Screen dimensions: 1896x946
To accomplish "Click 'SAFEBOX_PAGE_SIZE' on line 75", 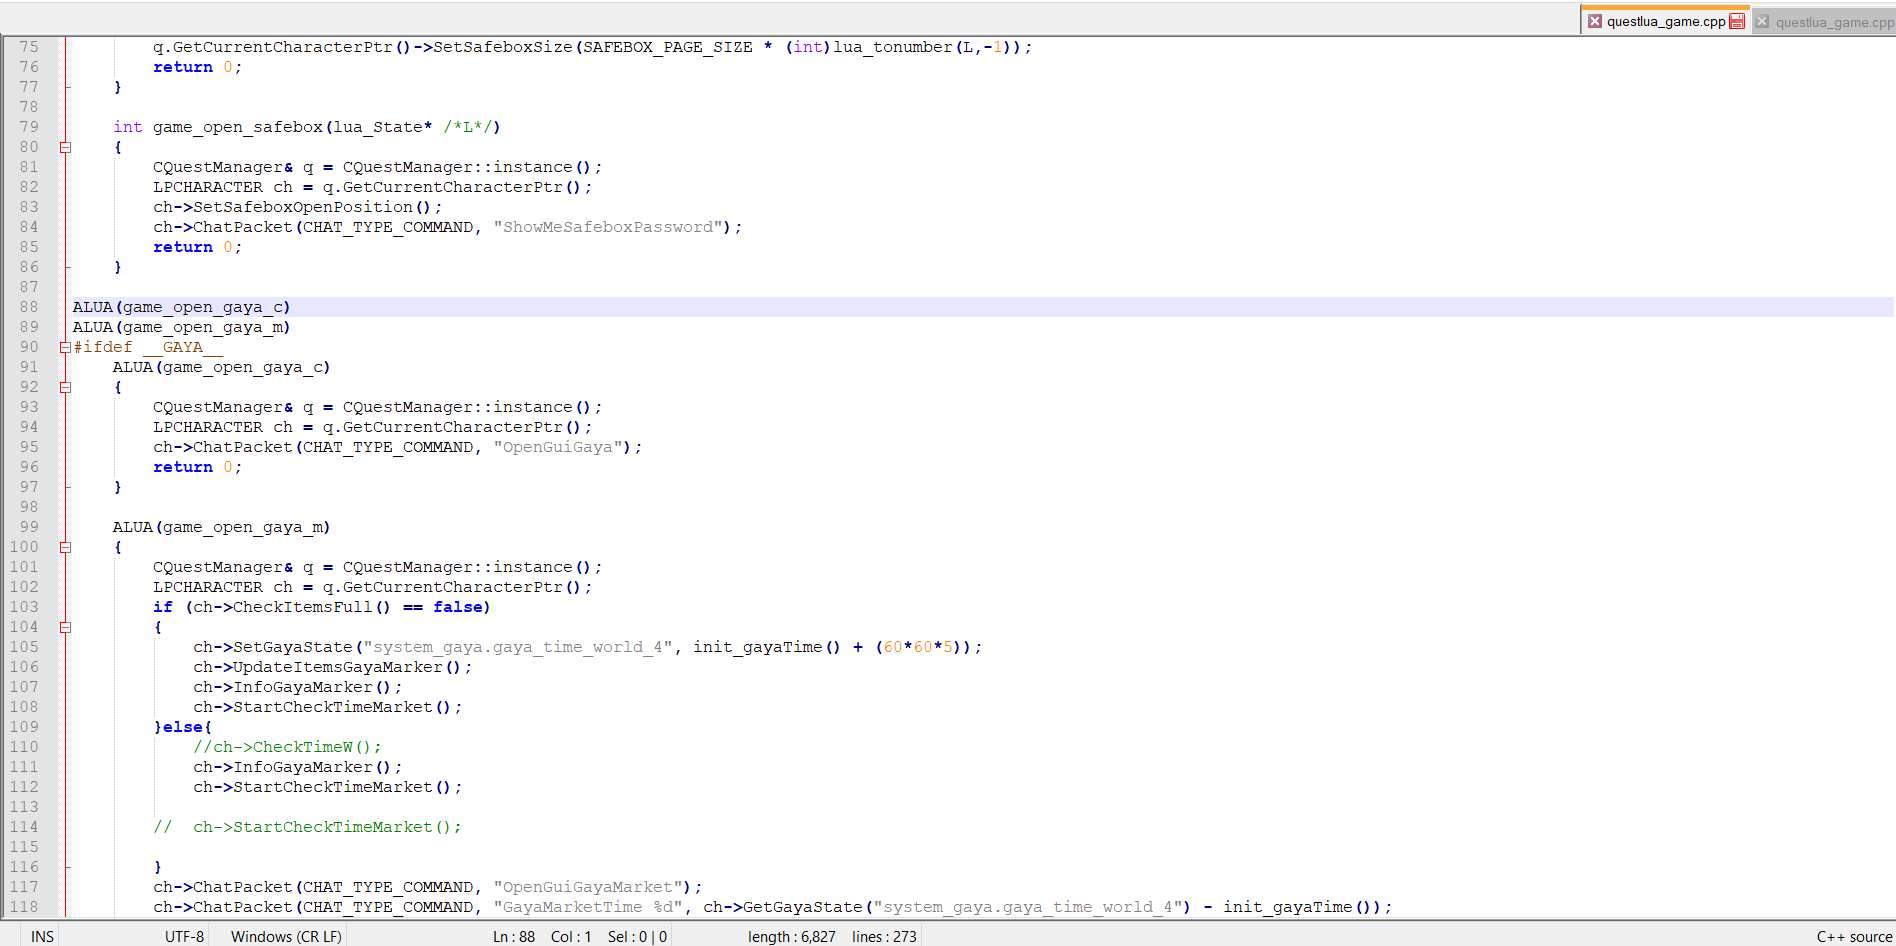I will 668,47.
